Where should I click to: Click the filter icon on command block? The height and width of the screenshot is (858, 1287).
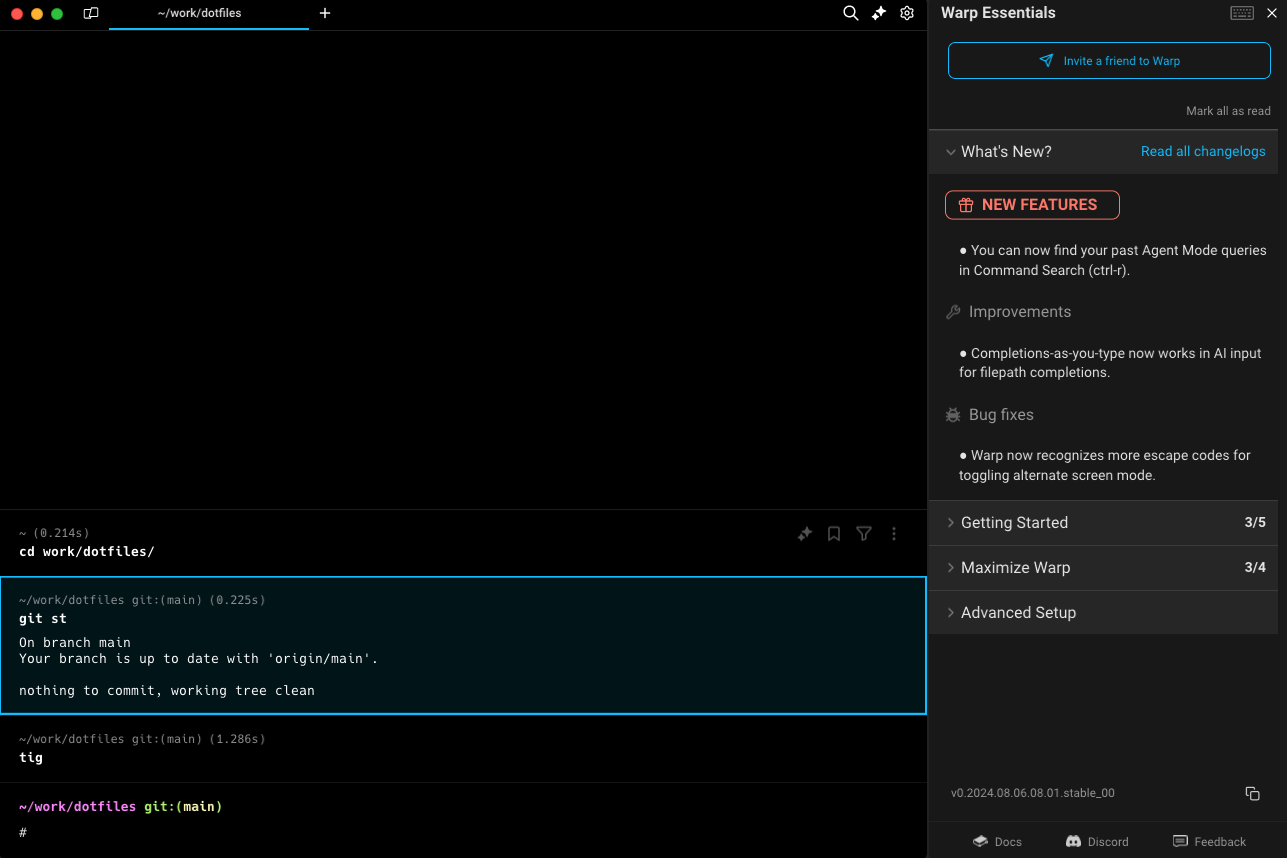coord(864,534)
